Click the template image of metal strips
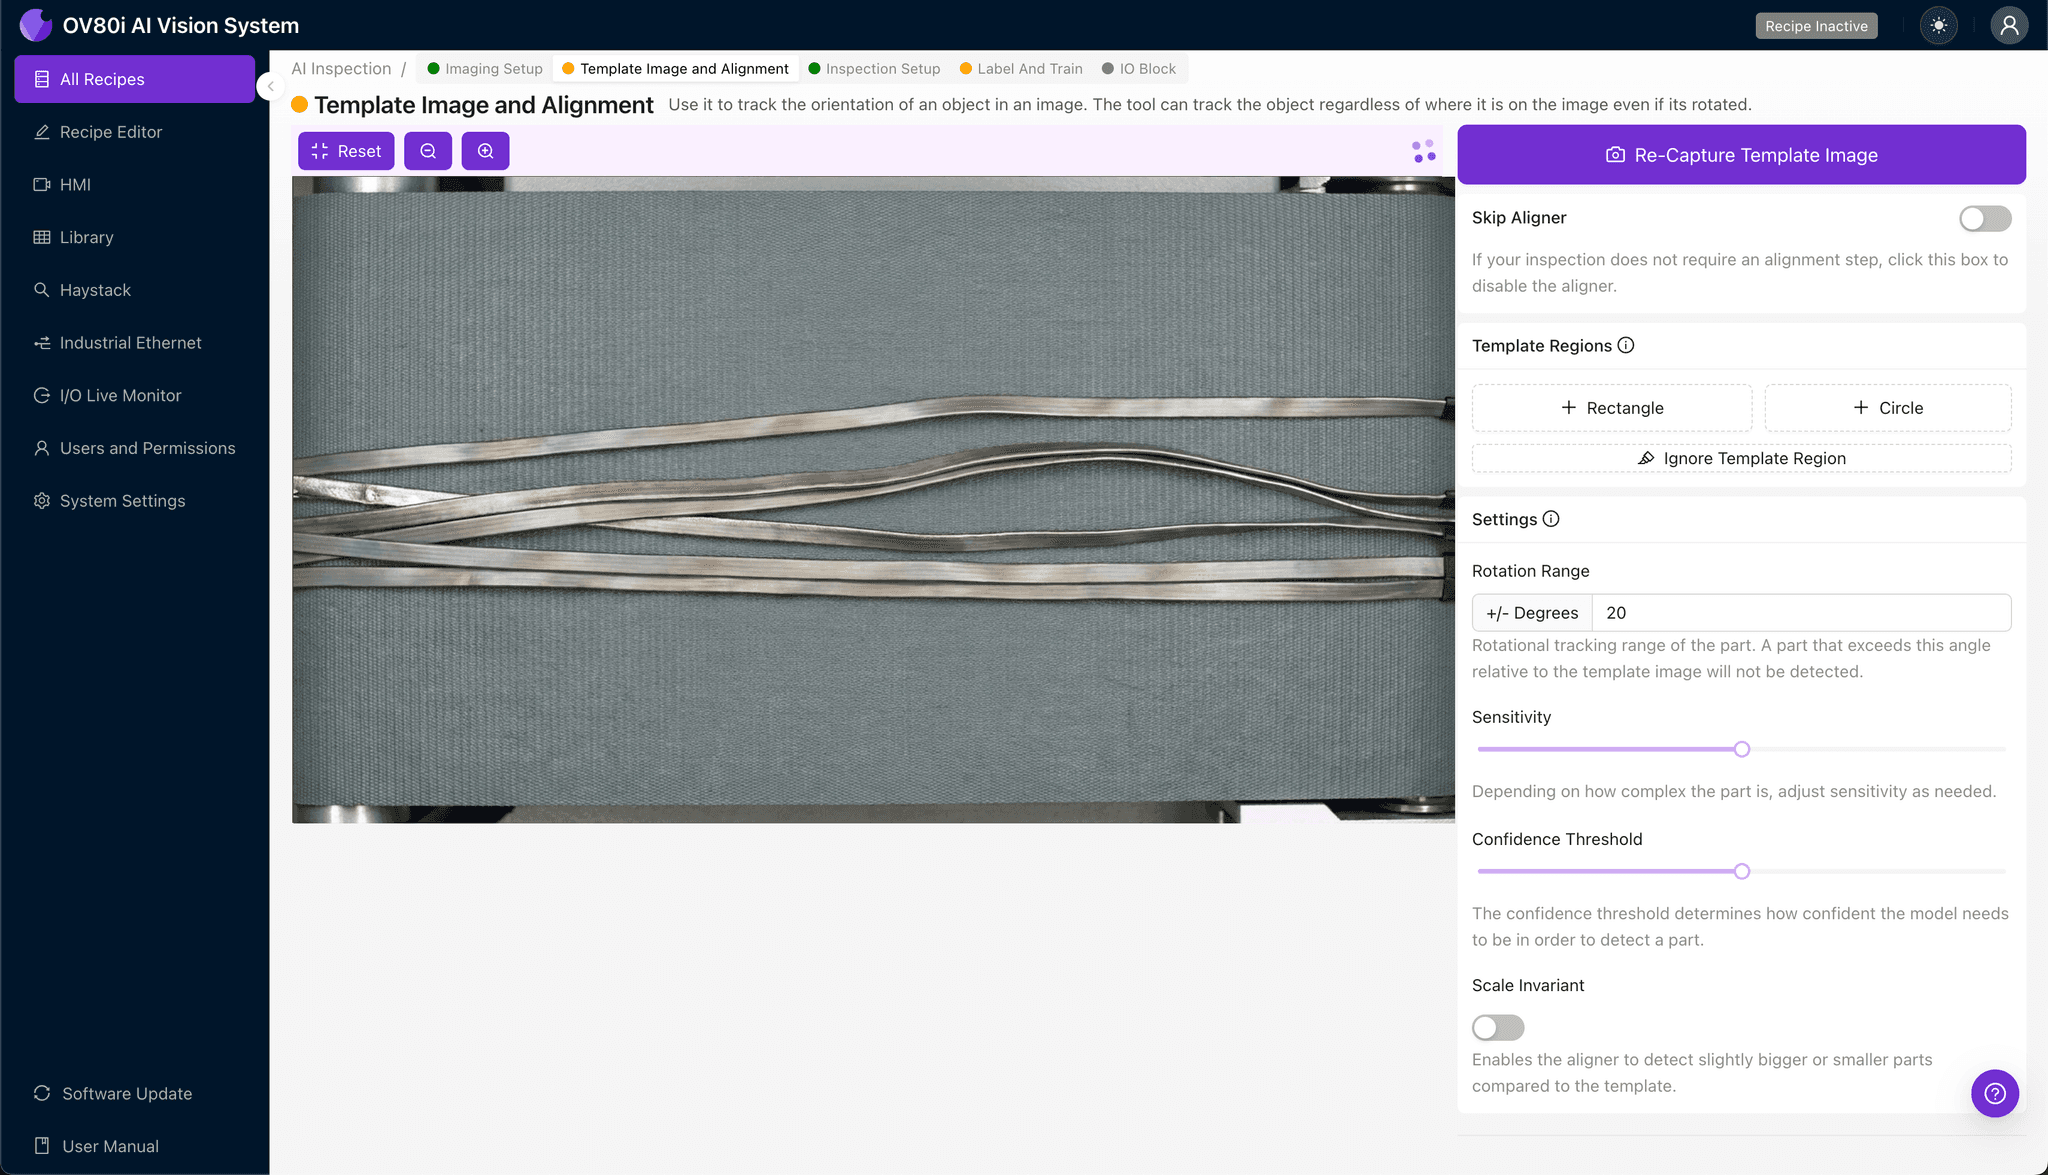 point(873,500)
